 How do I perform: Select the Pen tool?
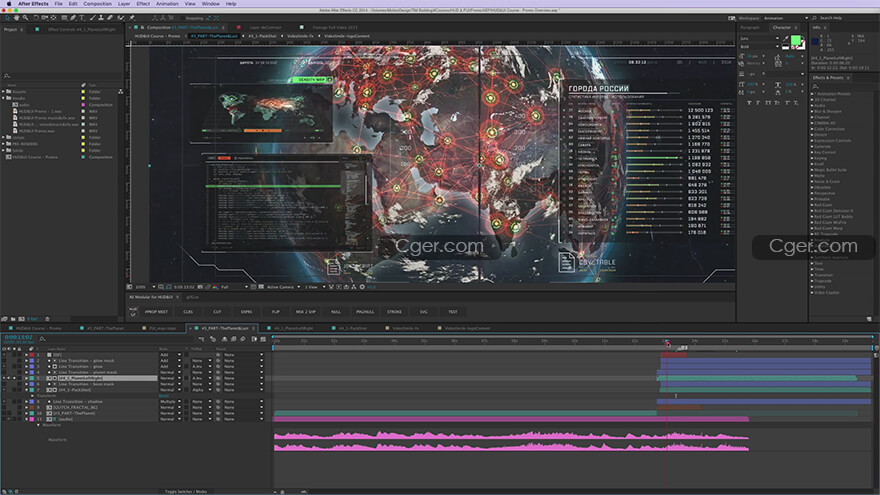[x=73, y=18]
